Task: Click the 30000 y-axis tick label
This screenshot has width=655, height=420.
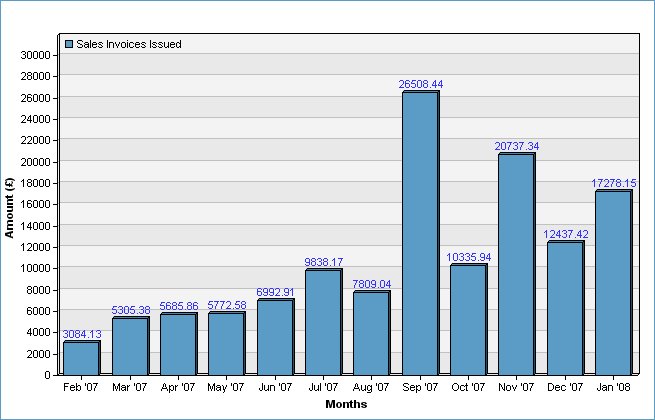Action: (x=36, y=55)
